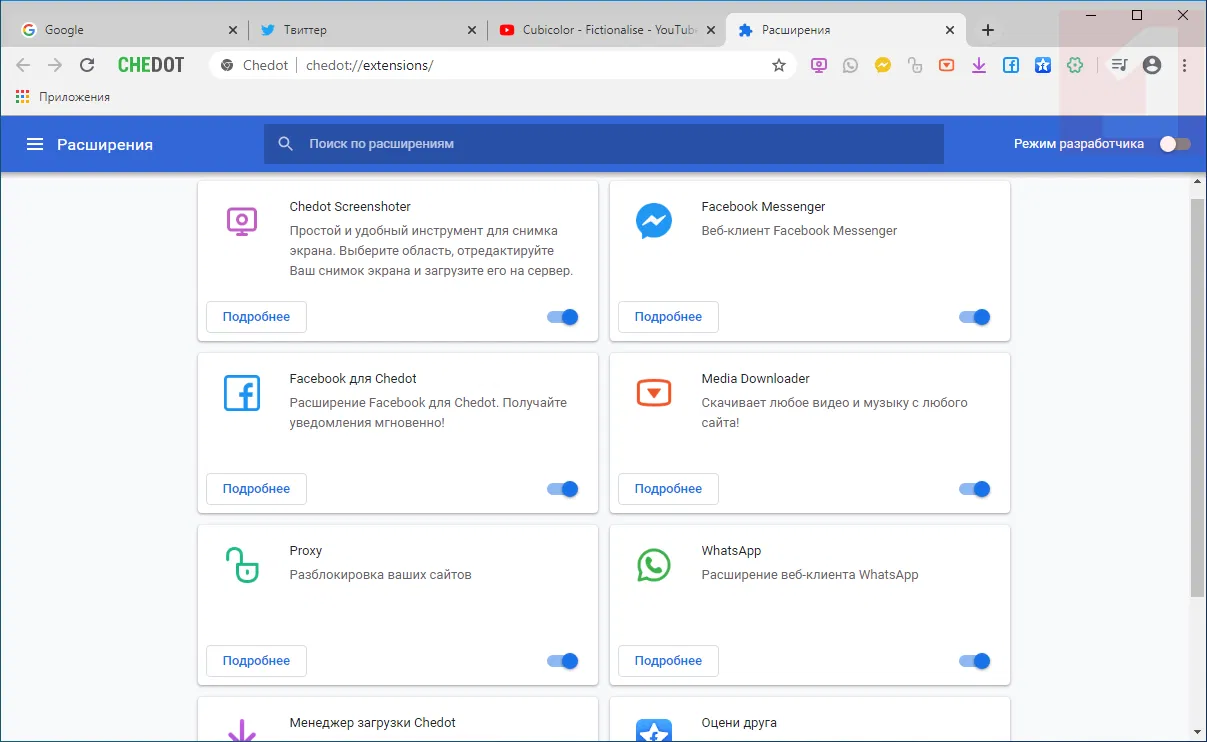Disable the Media Downloader extension
Viewport: 1207px width, 742px height.
coord(975,489)
